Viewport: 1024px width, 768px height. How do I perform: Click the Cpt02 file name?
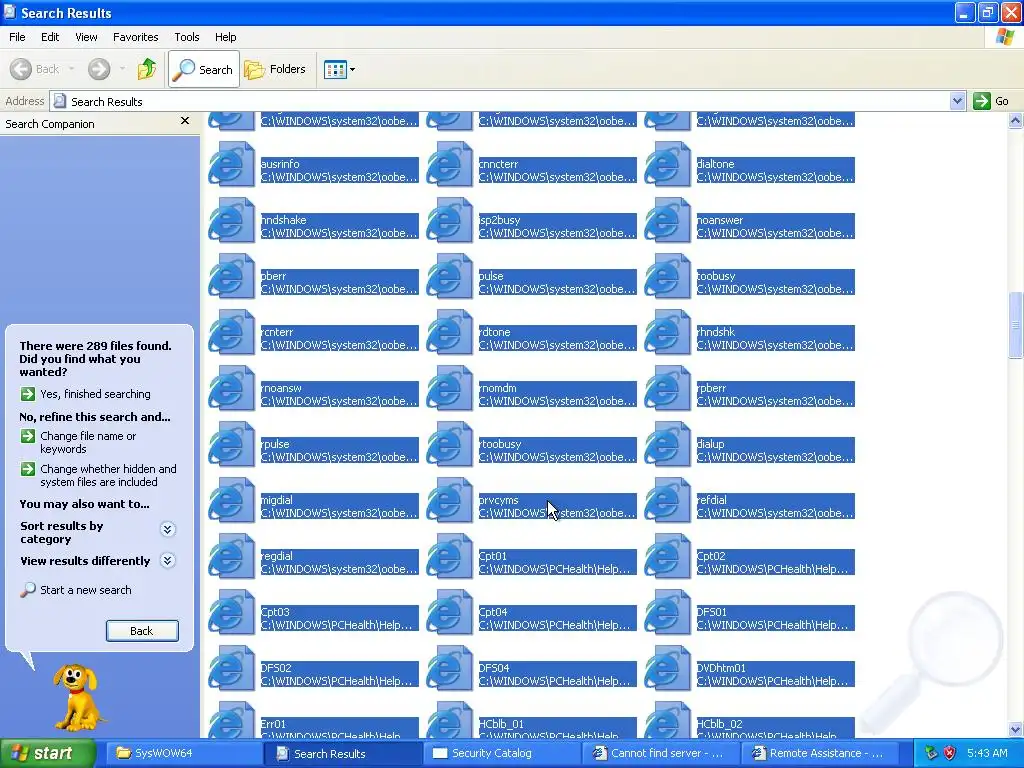(711, 556)
